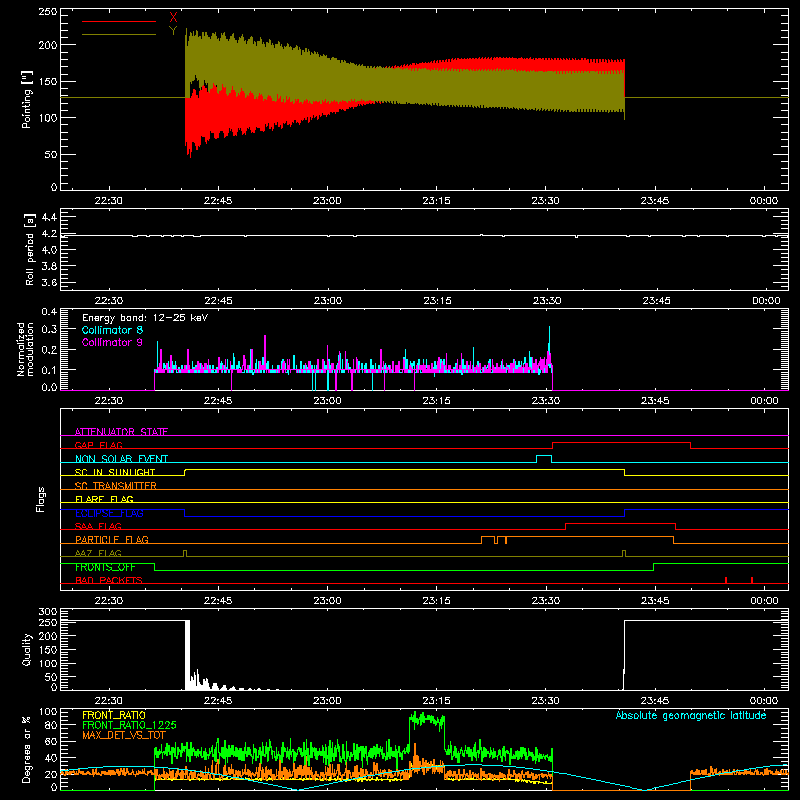Click the 'Absolute geomagnetic latitude' label
Viewport: 800px width, 800px height.
click(x=691, y=715)
